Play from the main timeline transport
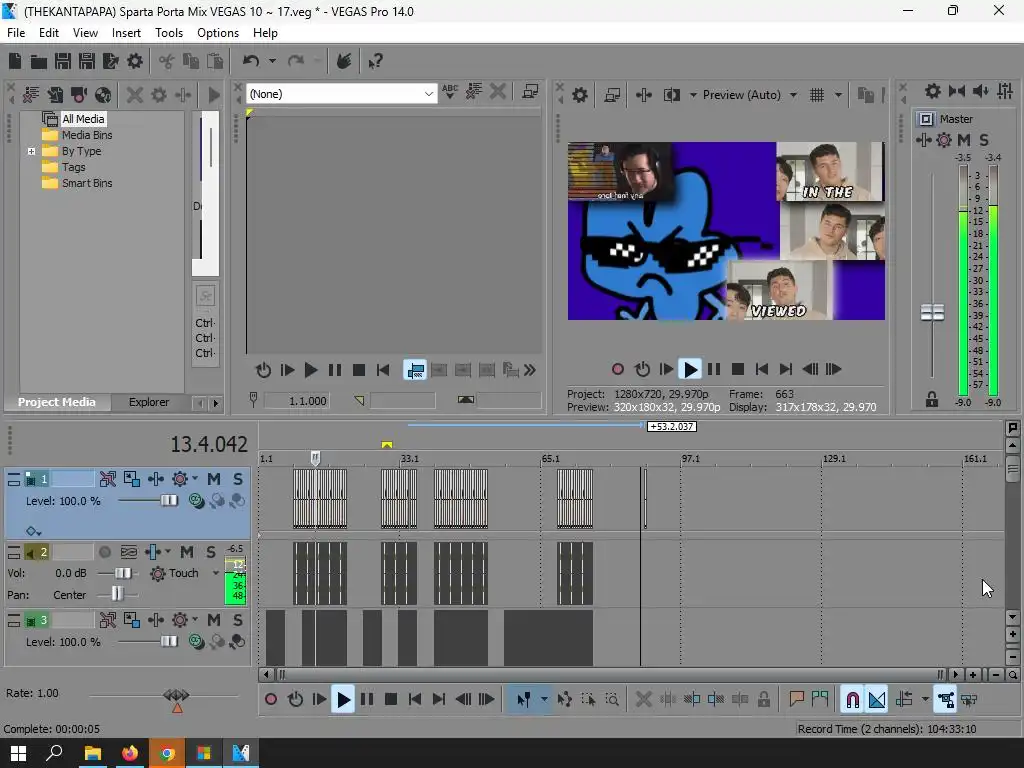Viewport: 1024px width, 768px height. (343, 700)
